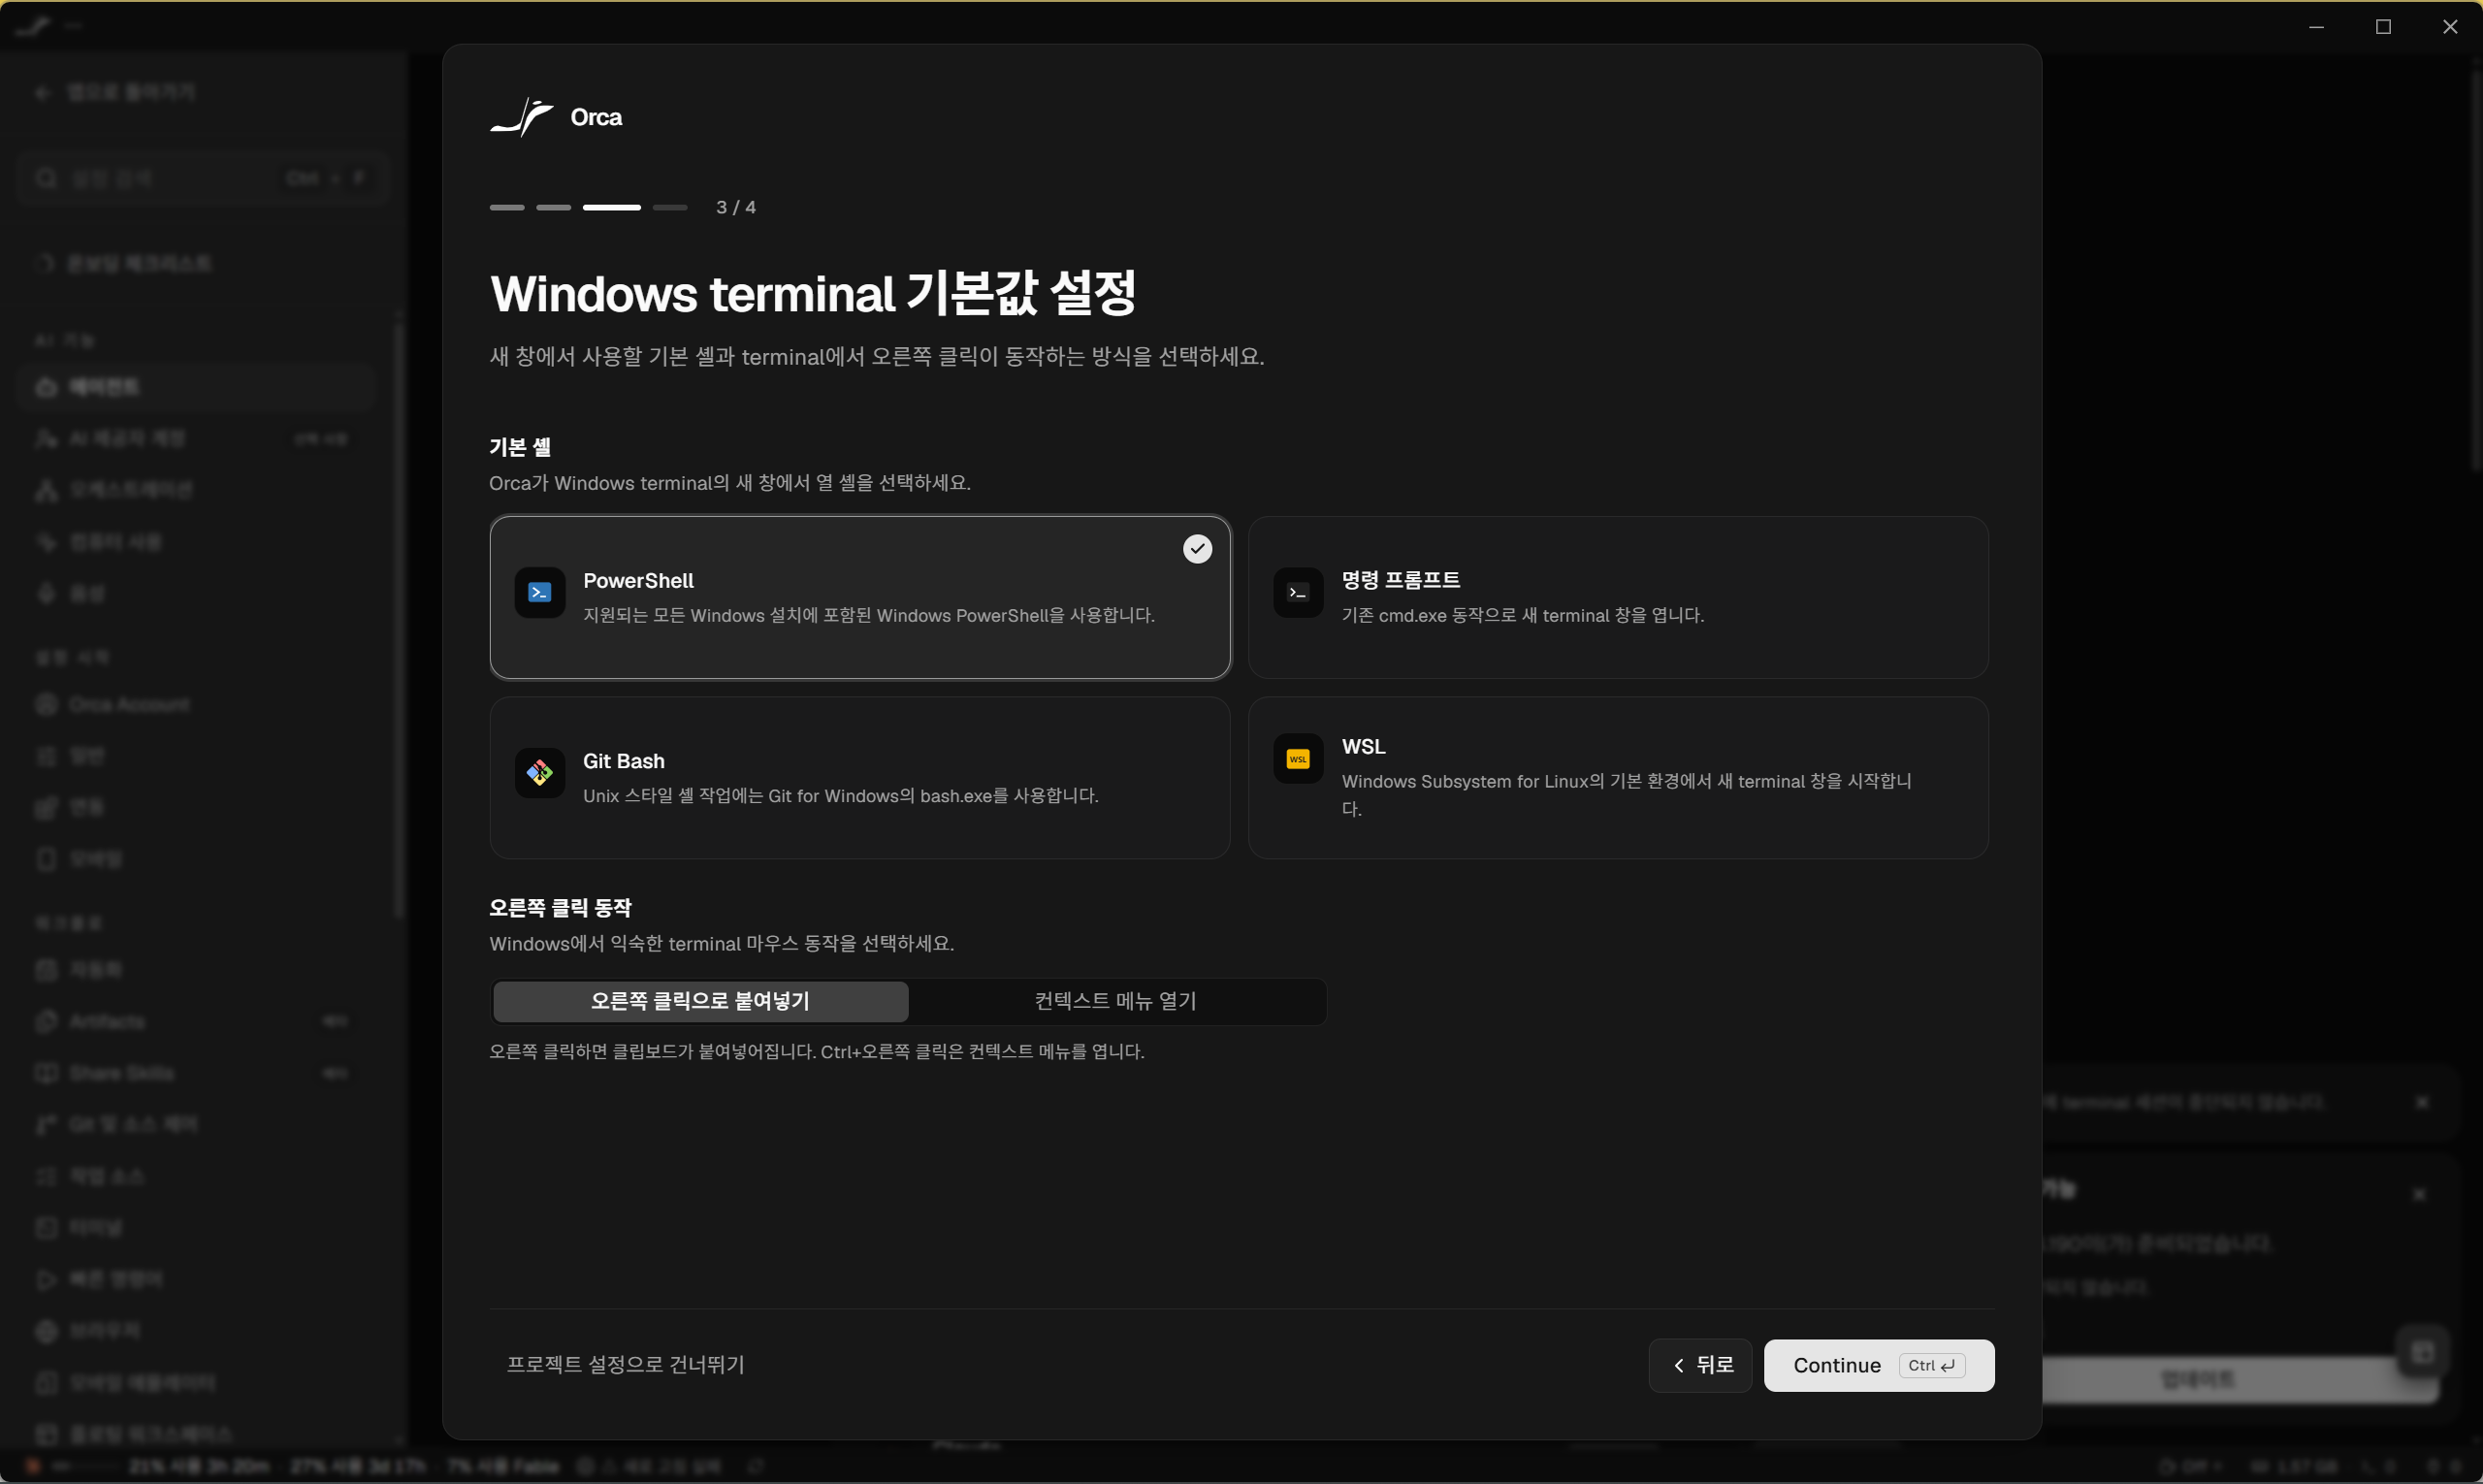2483x1484 pixels.
Task: Click the 'Windows terminal 기본값 설정' heading
Action: point(812,293)
